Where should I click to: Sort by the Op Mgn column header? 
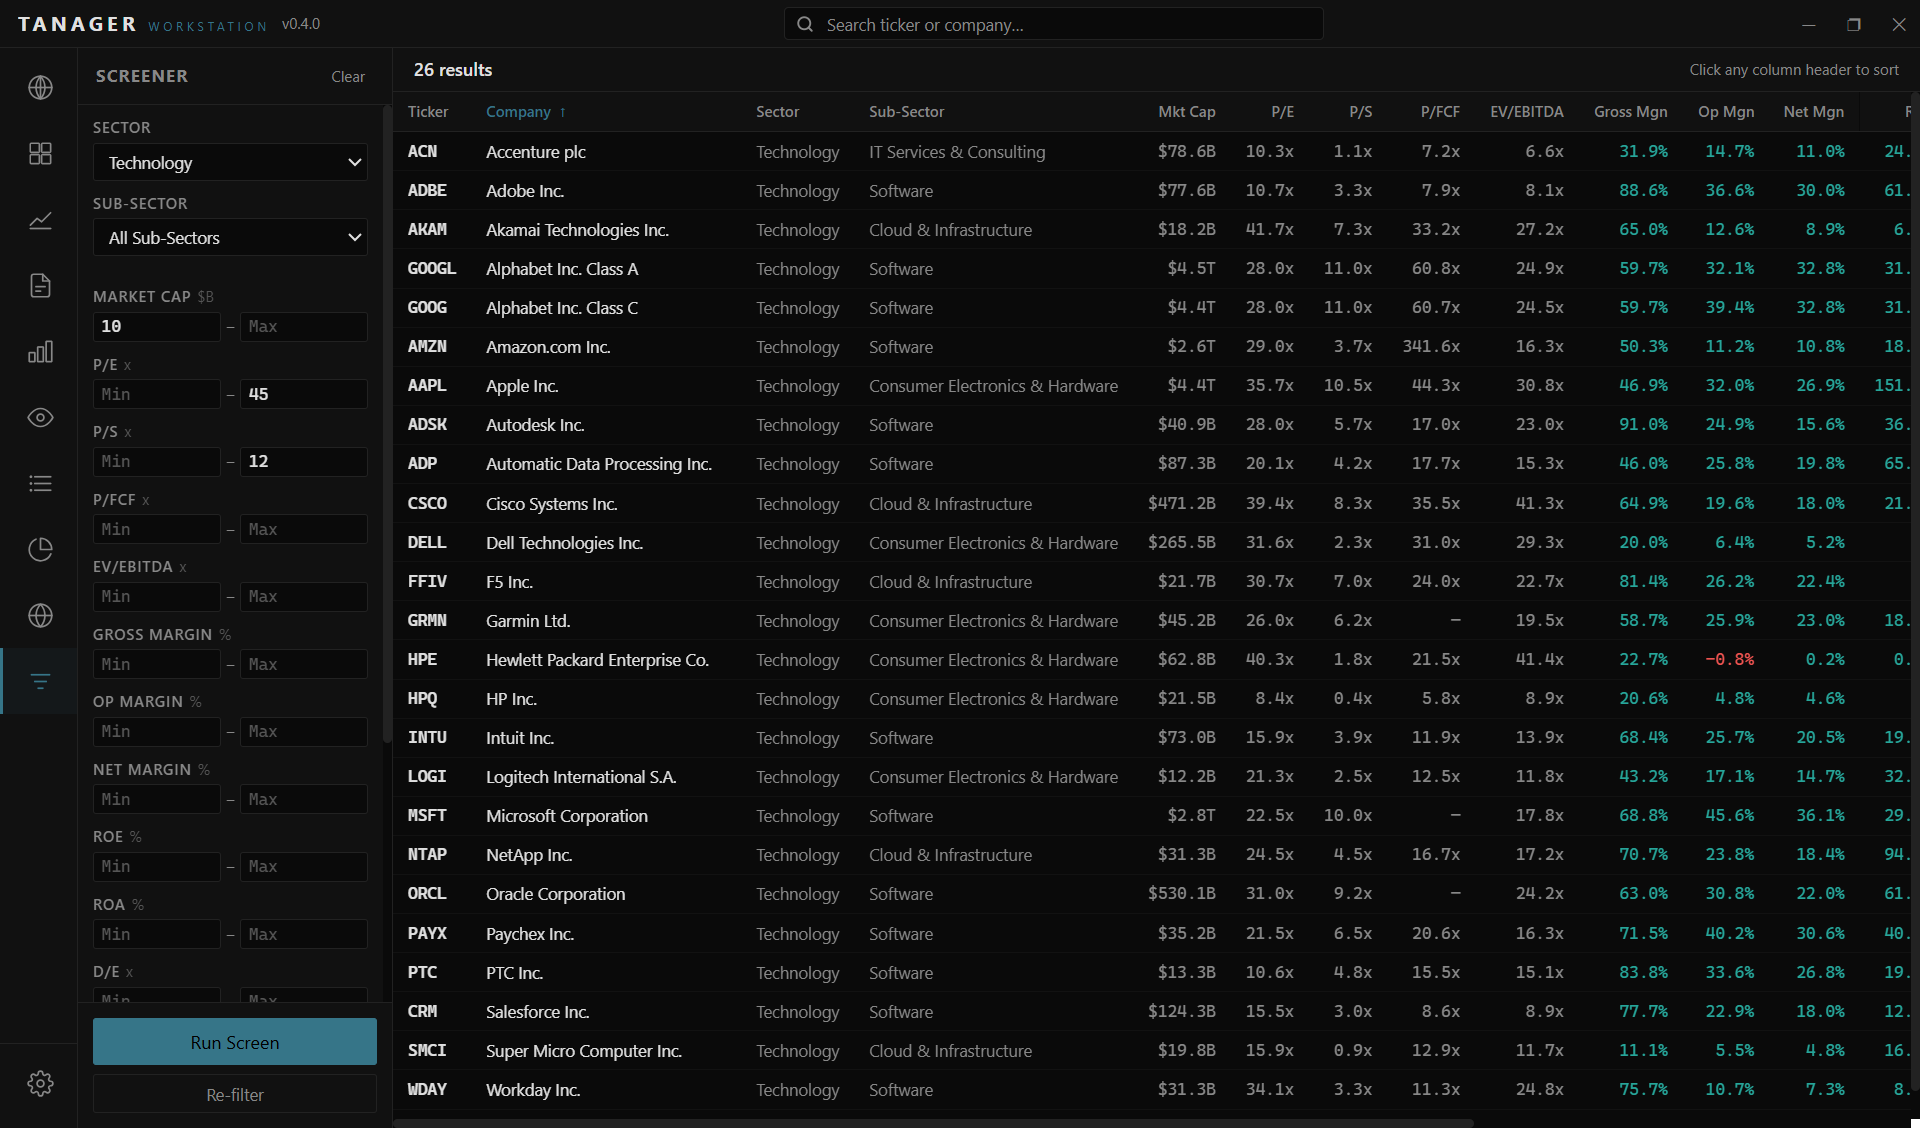[1726, 112]
